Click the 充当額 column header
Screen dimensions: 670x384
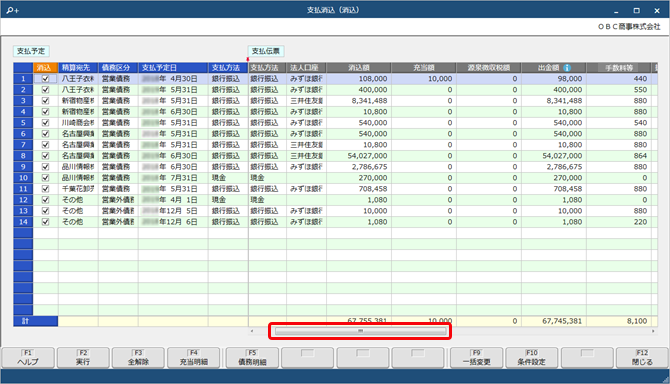424,68
